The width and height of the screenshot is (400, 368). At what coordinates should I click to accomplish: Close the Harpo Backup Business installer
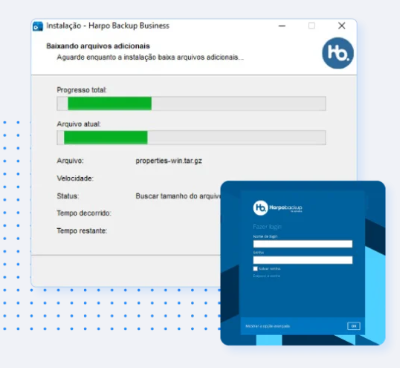point(342,26)
